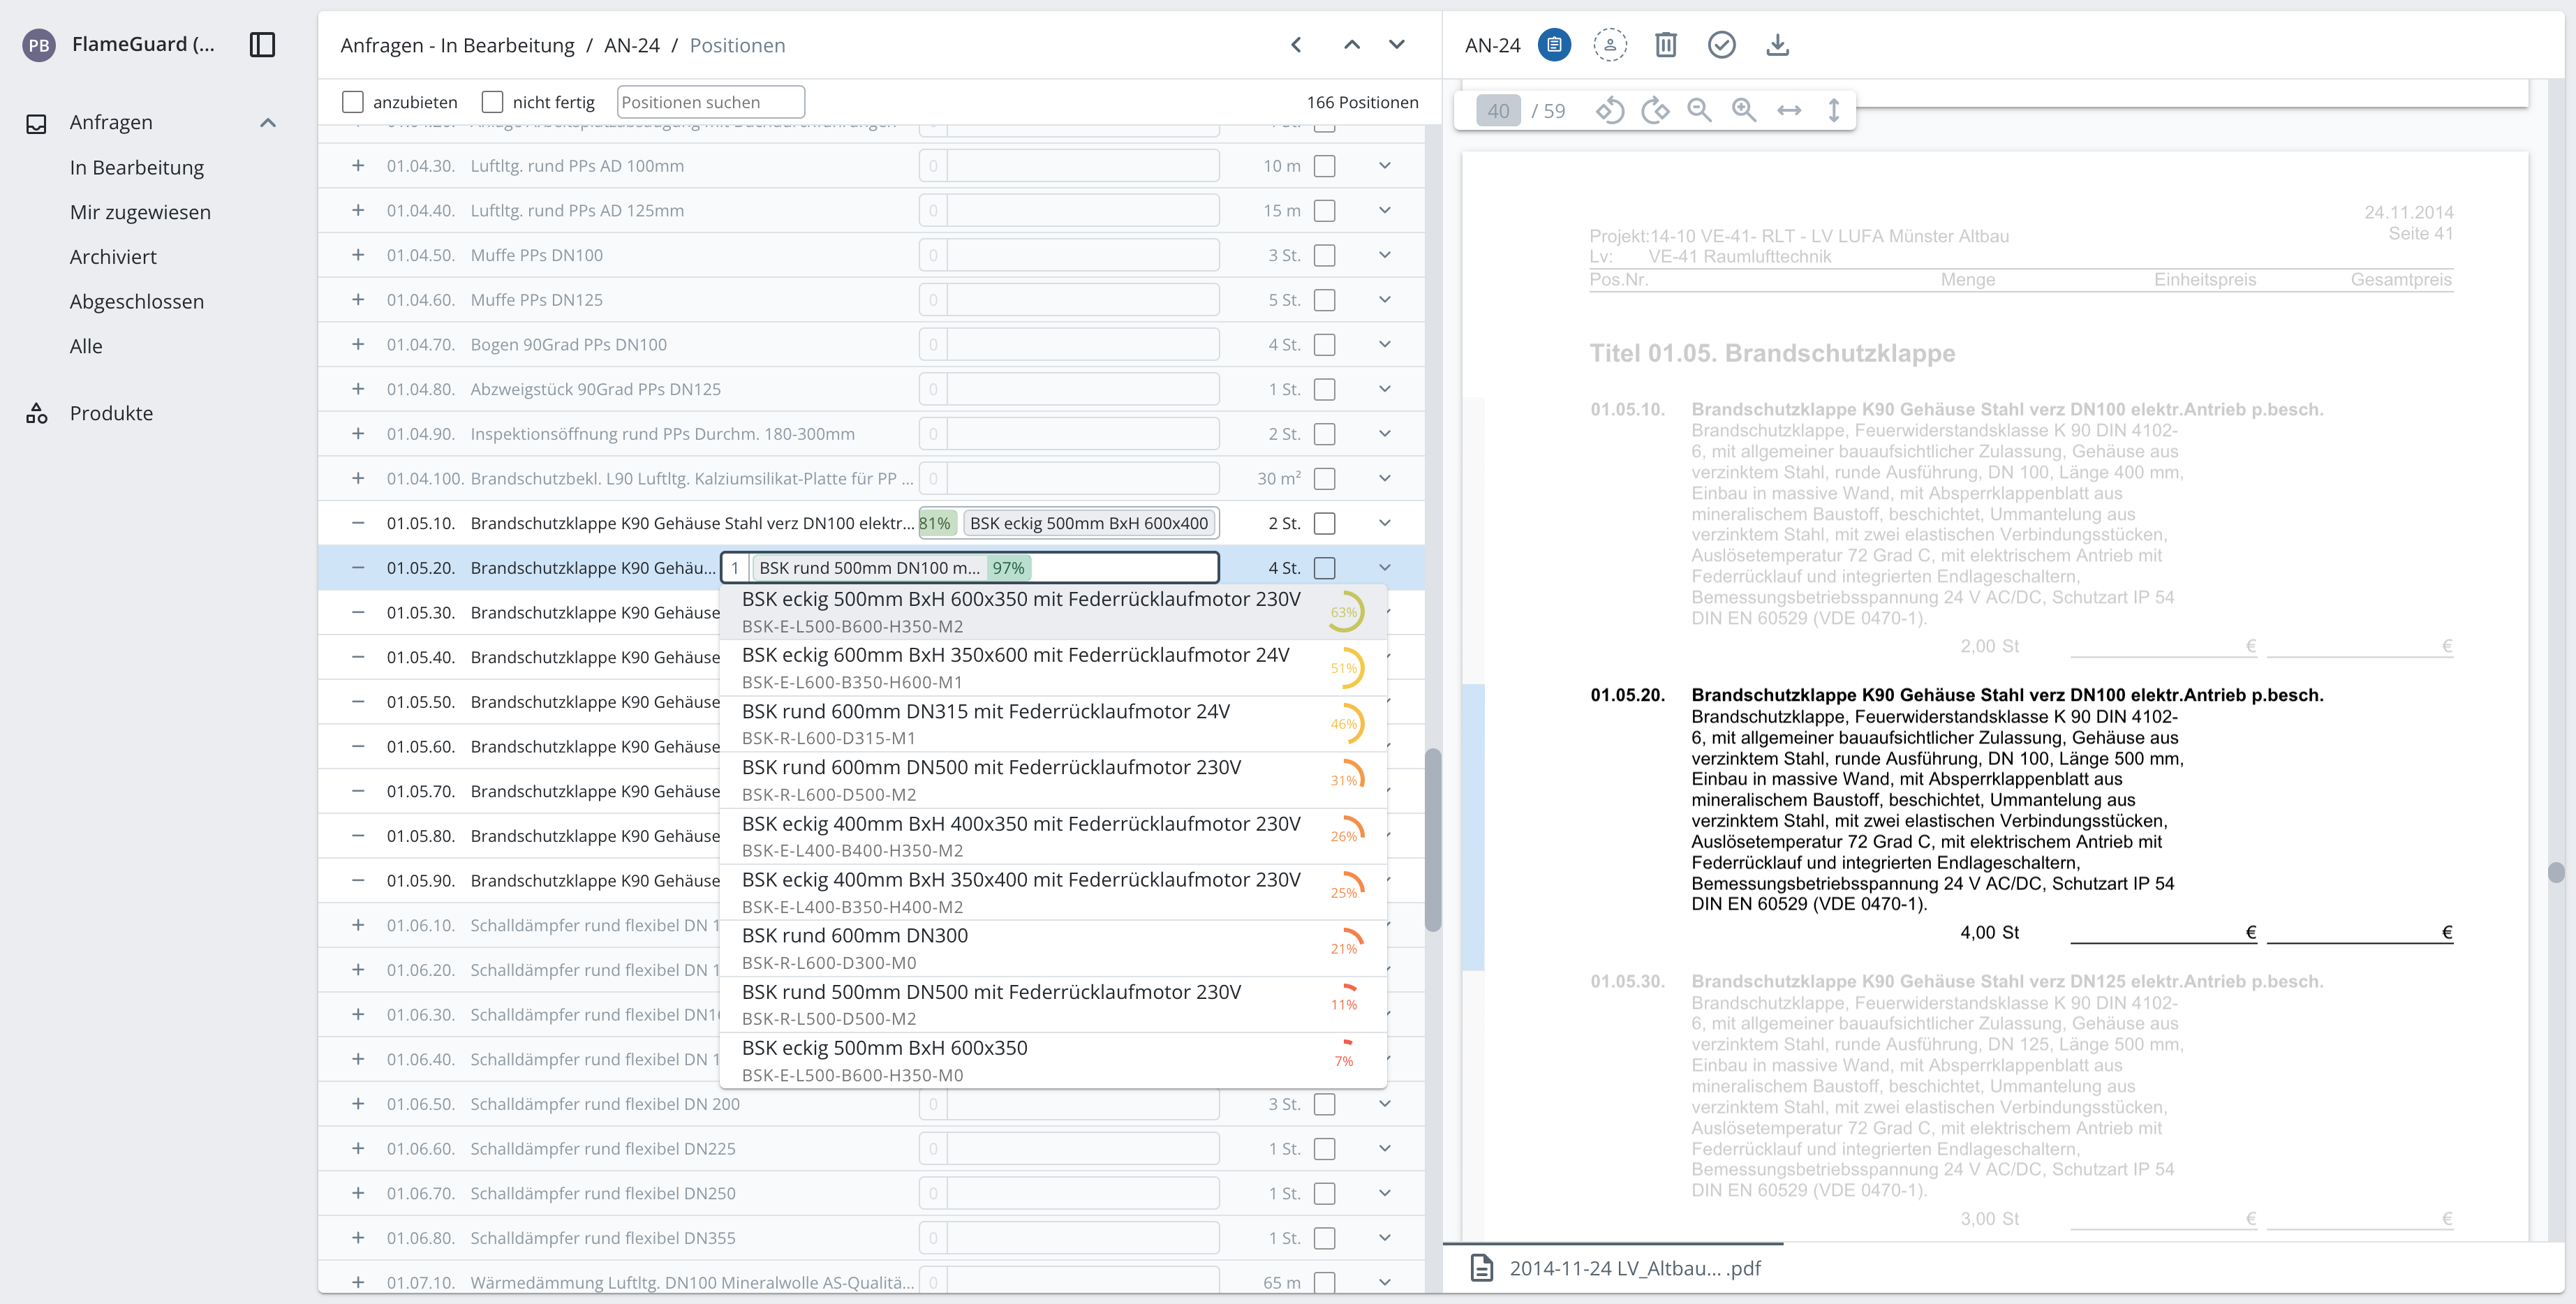Select BSK eckig 500mm BxH 600x350 Federrücklaufmotor 230V
2576x1304 pixels.
1053,612
